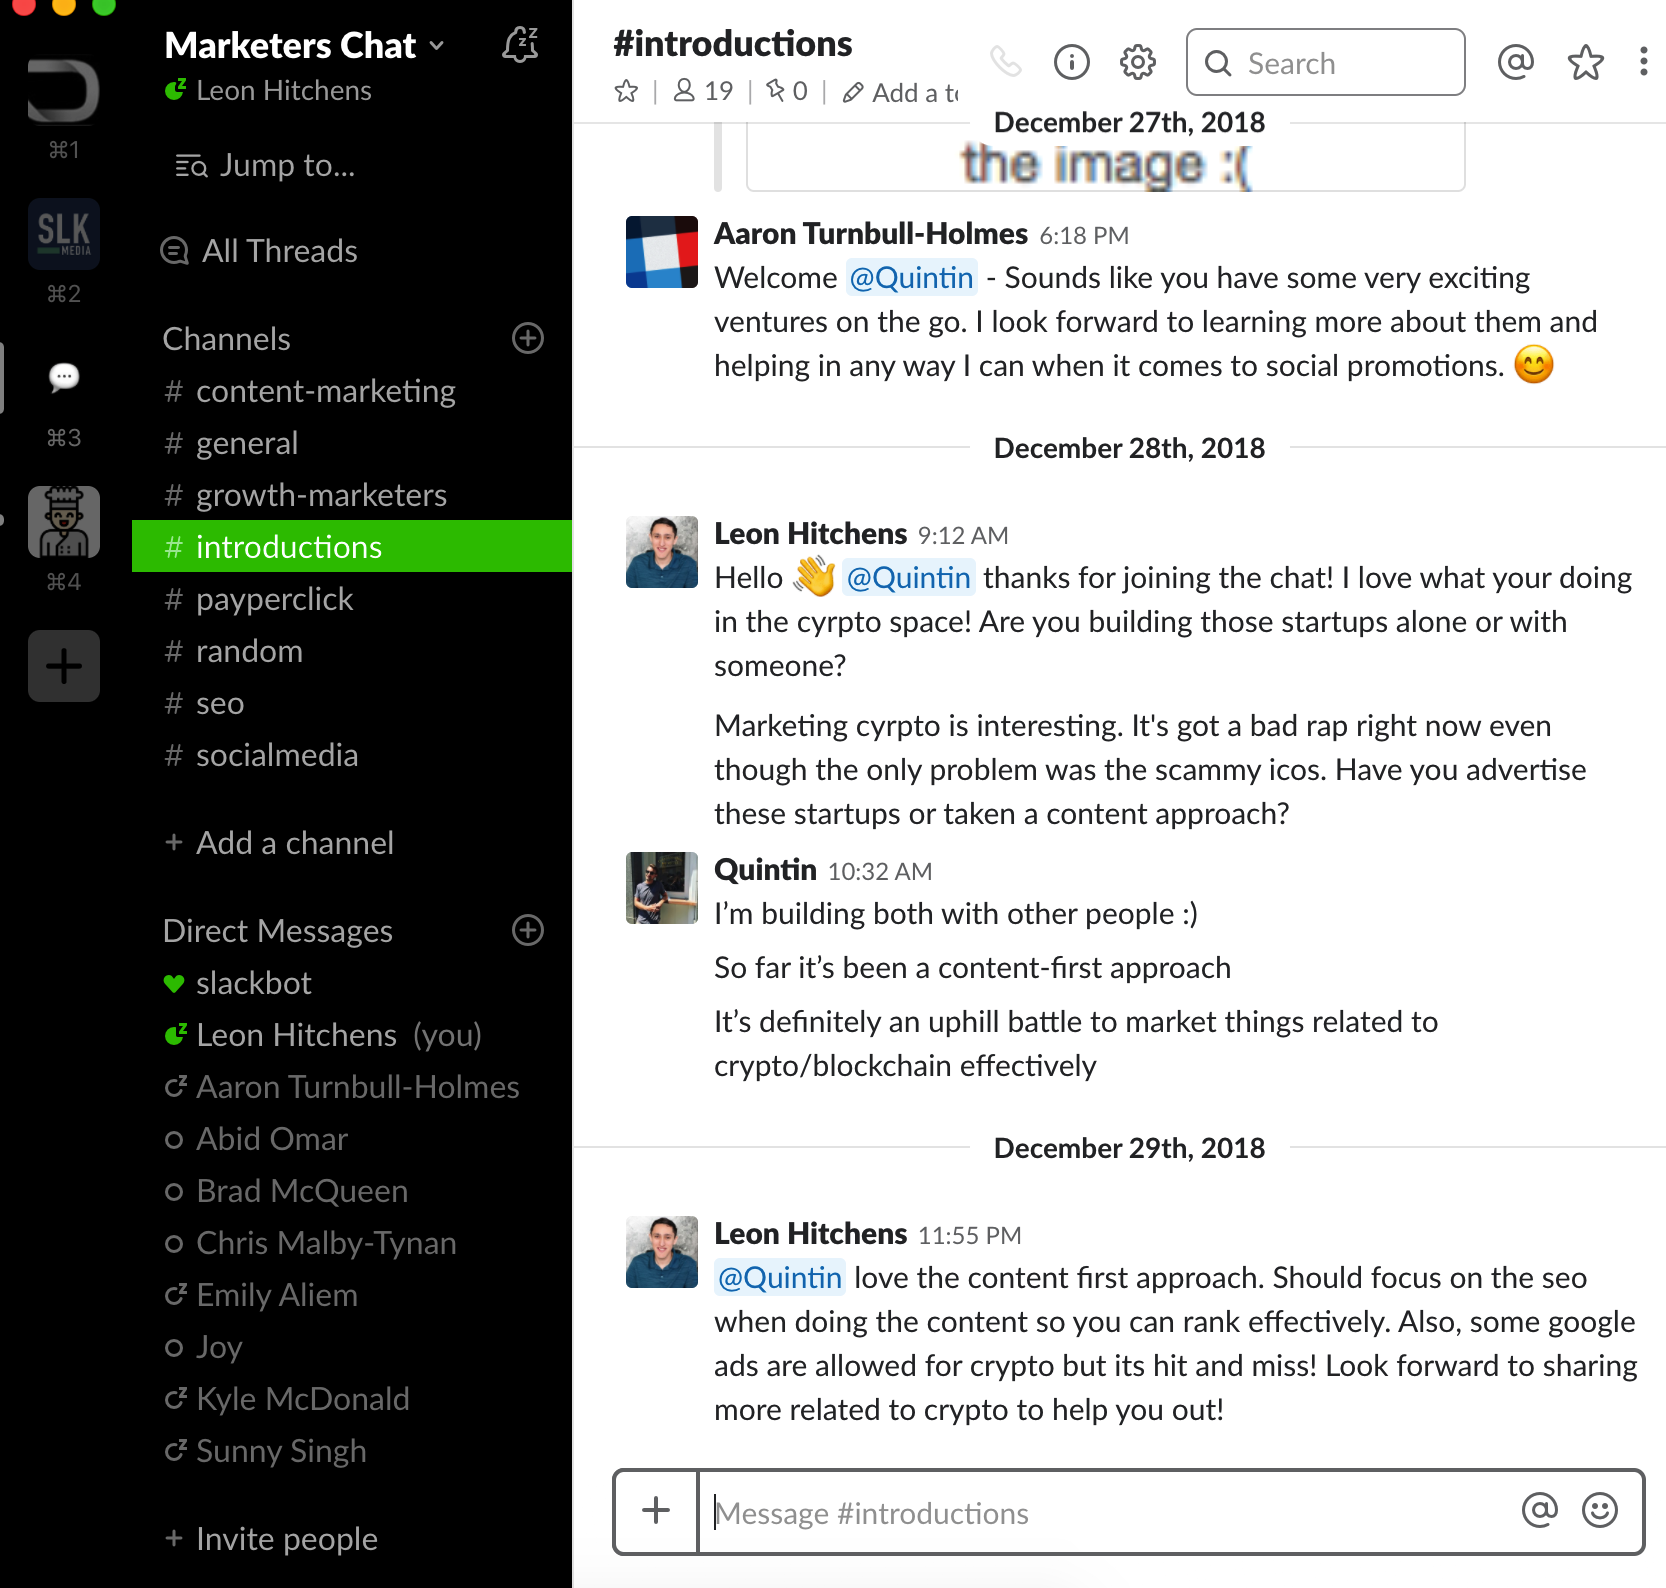1666x1588 pixels.
Task: Snooze notifications with the bell icon
Action: click(x=519, y=45)
